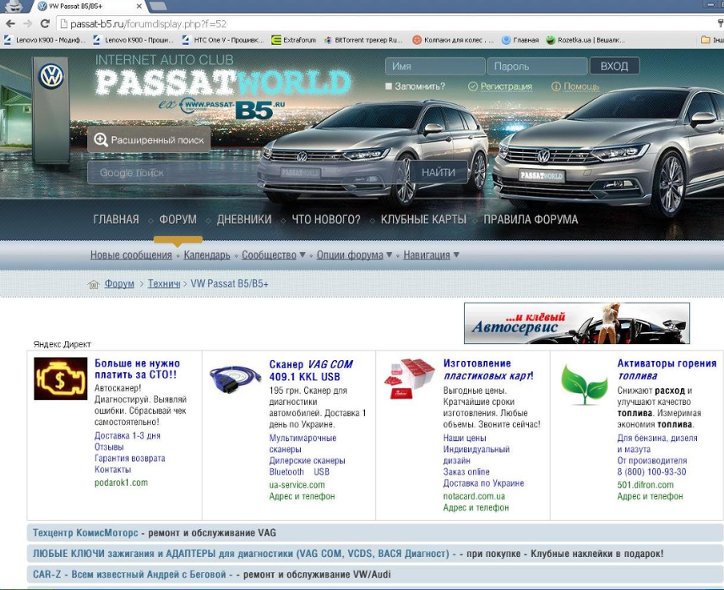Click the browser back arrow
724x590 pixels.
(10, 24)
